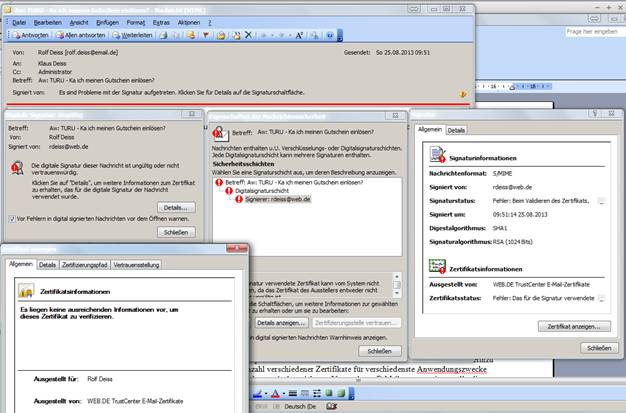
Task: Click sender 'Rolf Deiss [rolf.deiss@email.de]'
Action: pos(78,52)
